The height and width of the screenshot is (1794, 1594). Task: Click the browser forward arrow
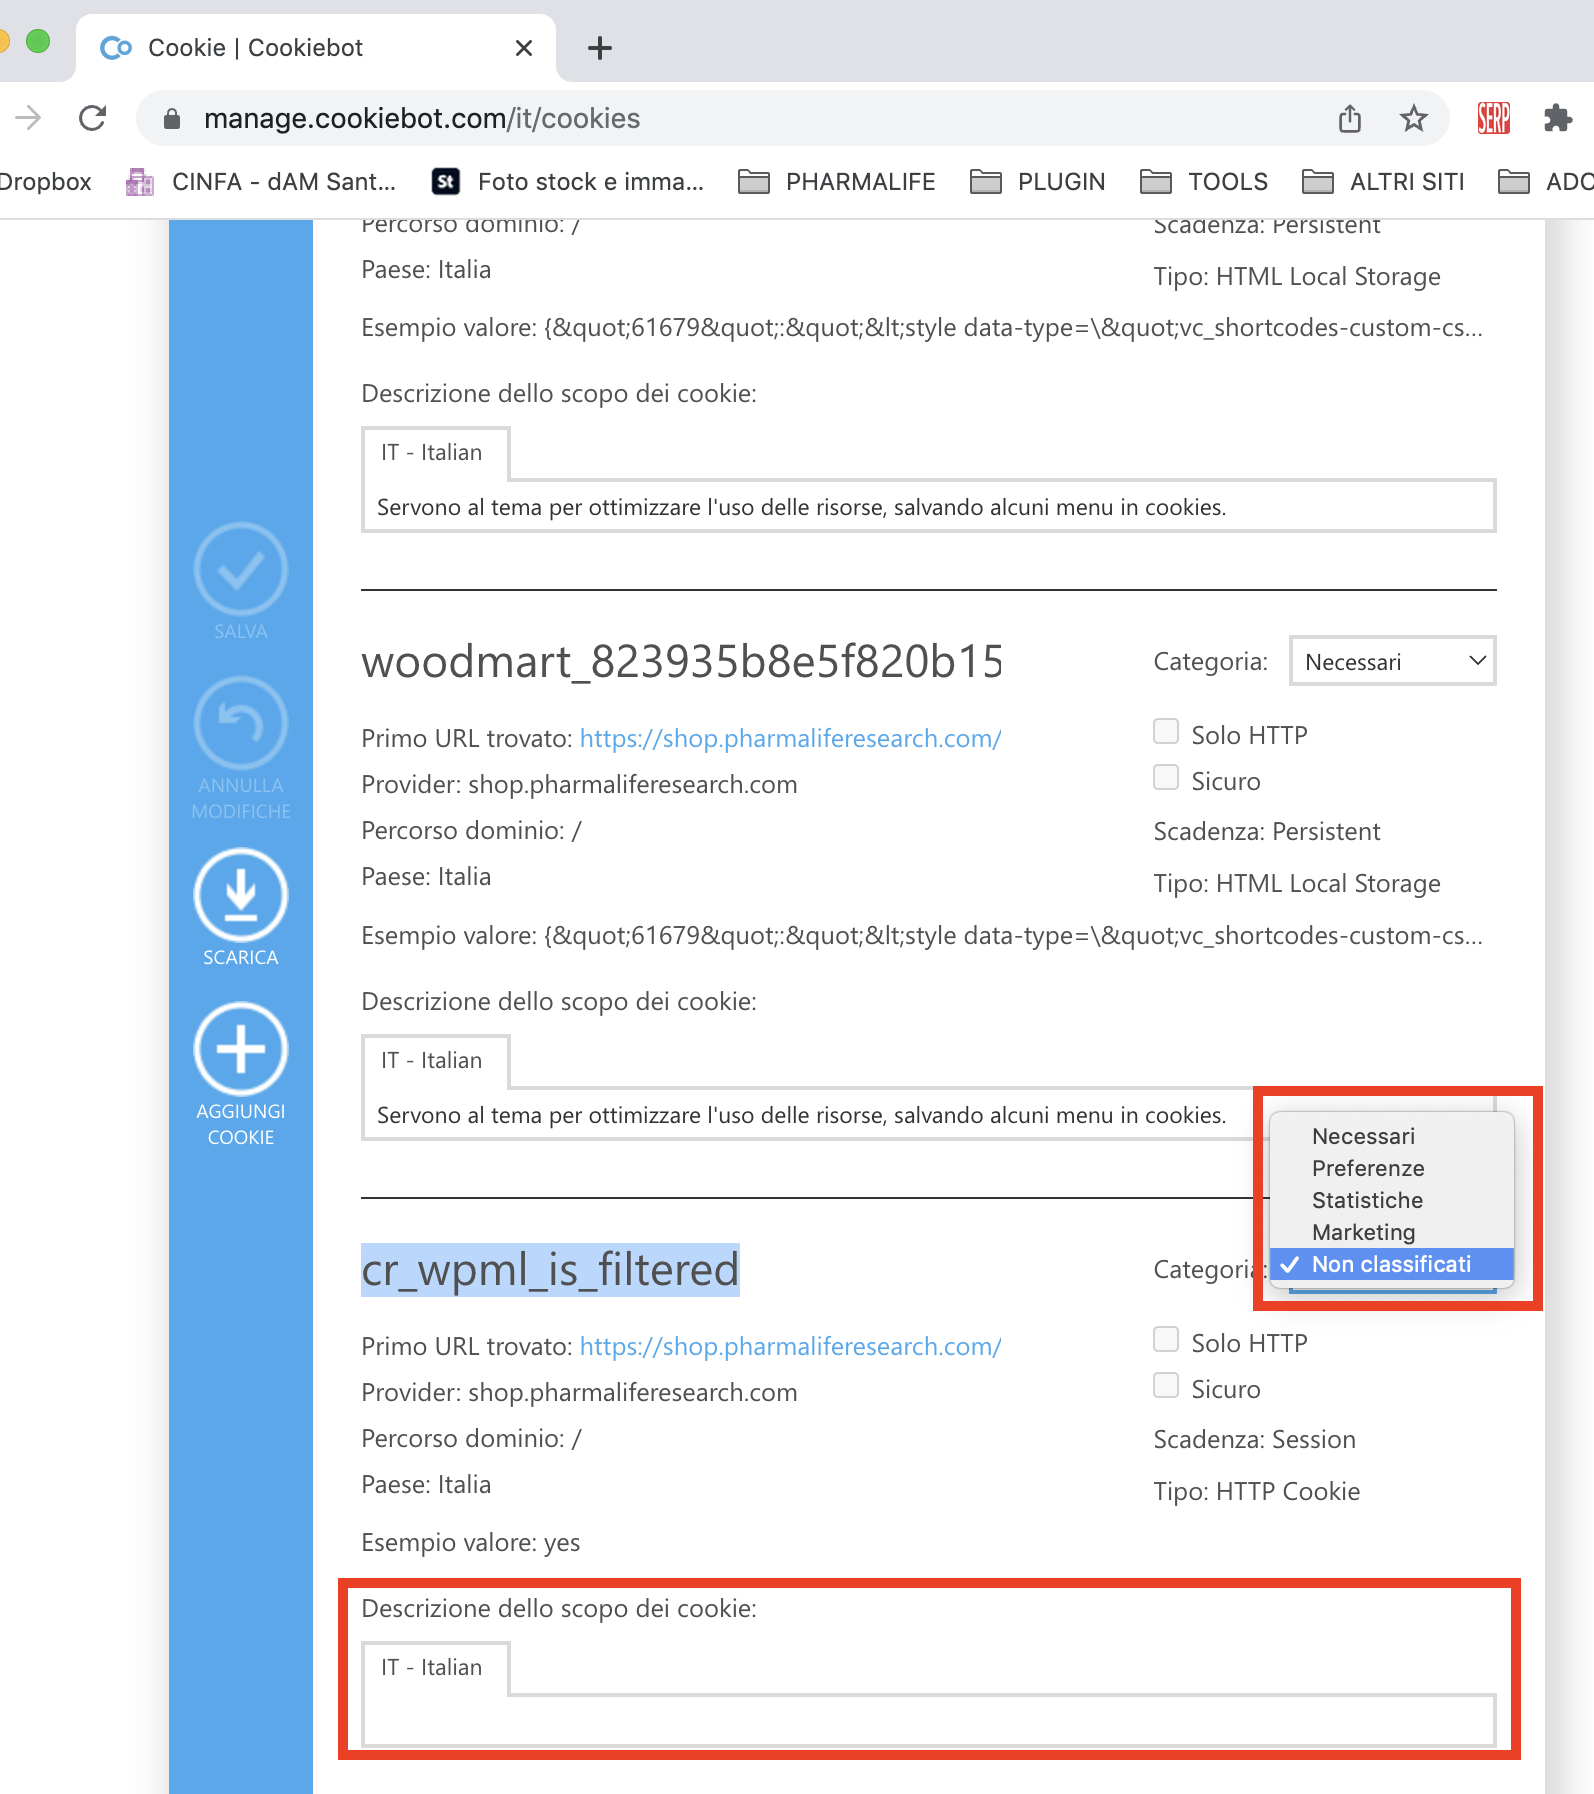tap(28, 118)
